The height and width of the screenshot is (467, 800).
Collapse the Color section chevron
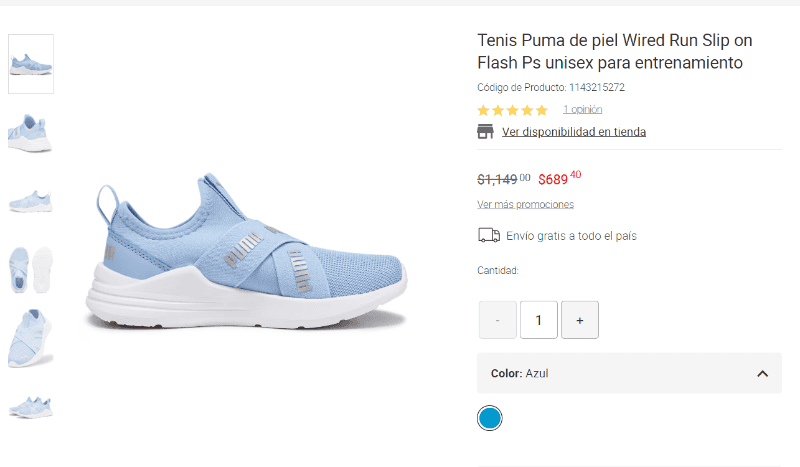(762, 373)
